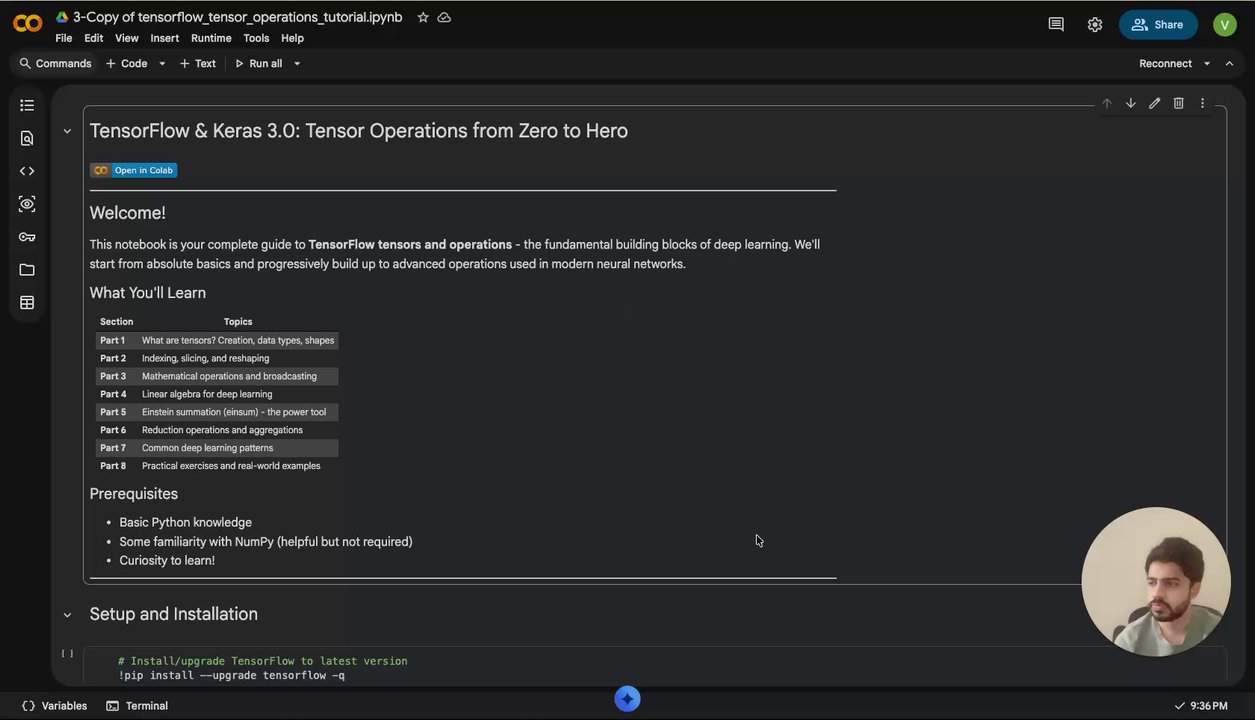Add a new Text cell
The height and width of the screenshot is (720, 1255).
click(x=197, y=63)
